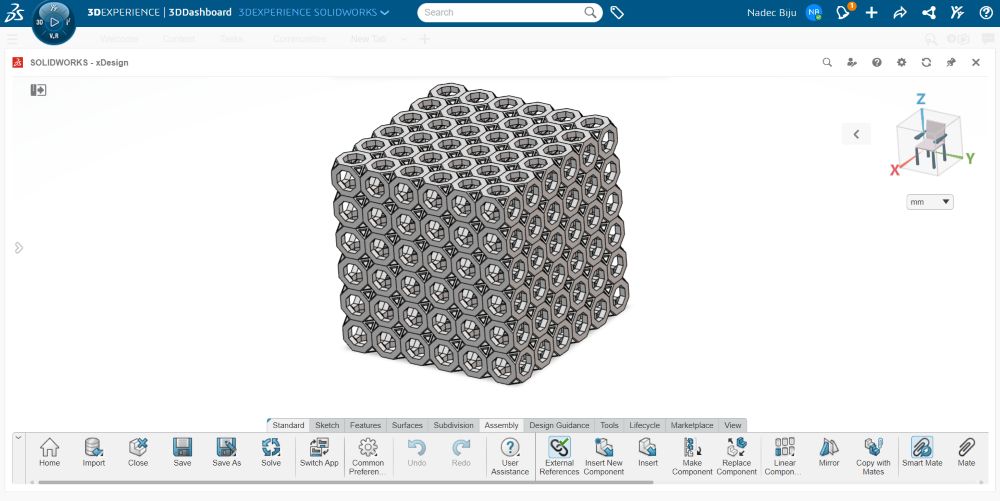Open the View tab
Viewport: 1000px width, 501px height.
(x=733, y=425)
